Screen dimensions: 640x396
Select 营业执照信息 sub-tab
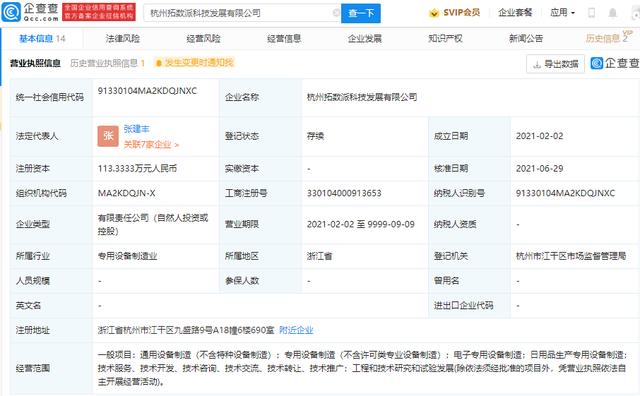[35, 63]
